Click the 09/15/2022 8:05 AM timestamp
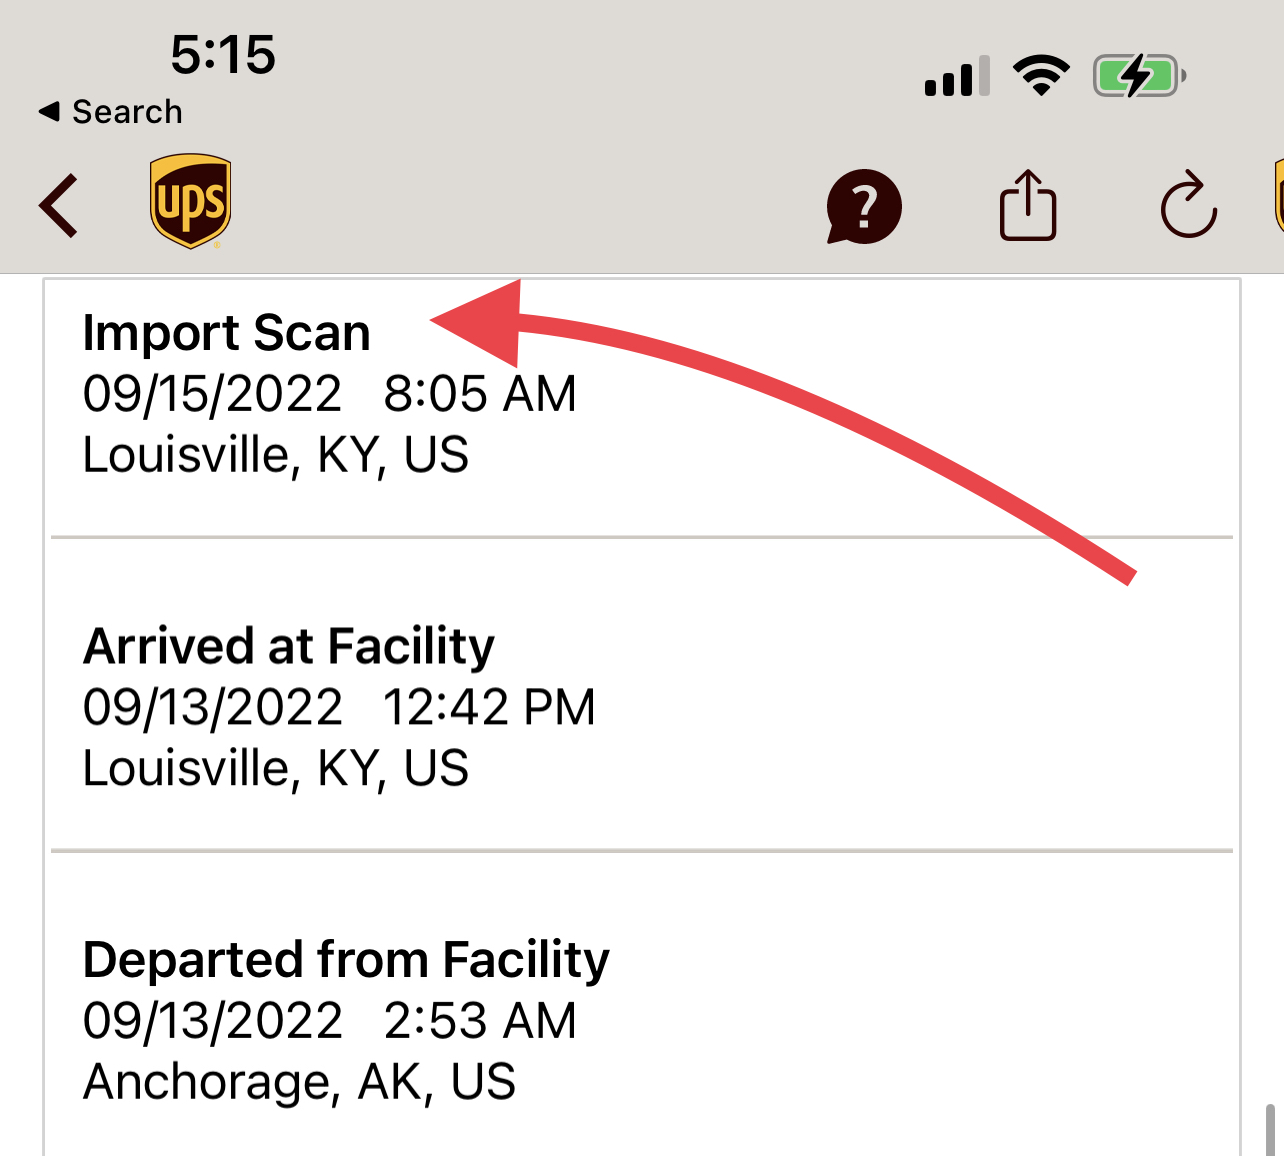 tap(329, 394)
